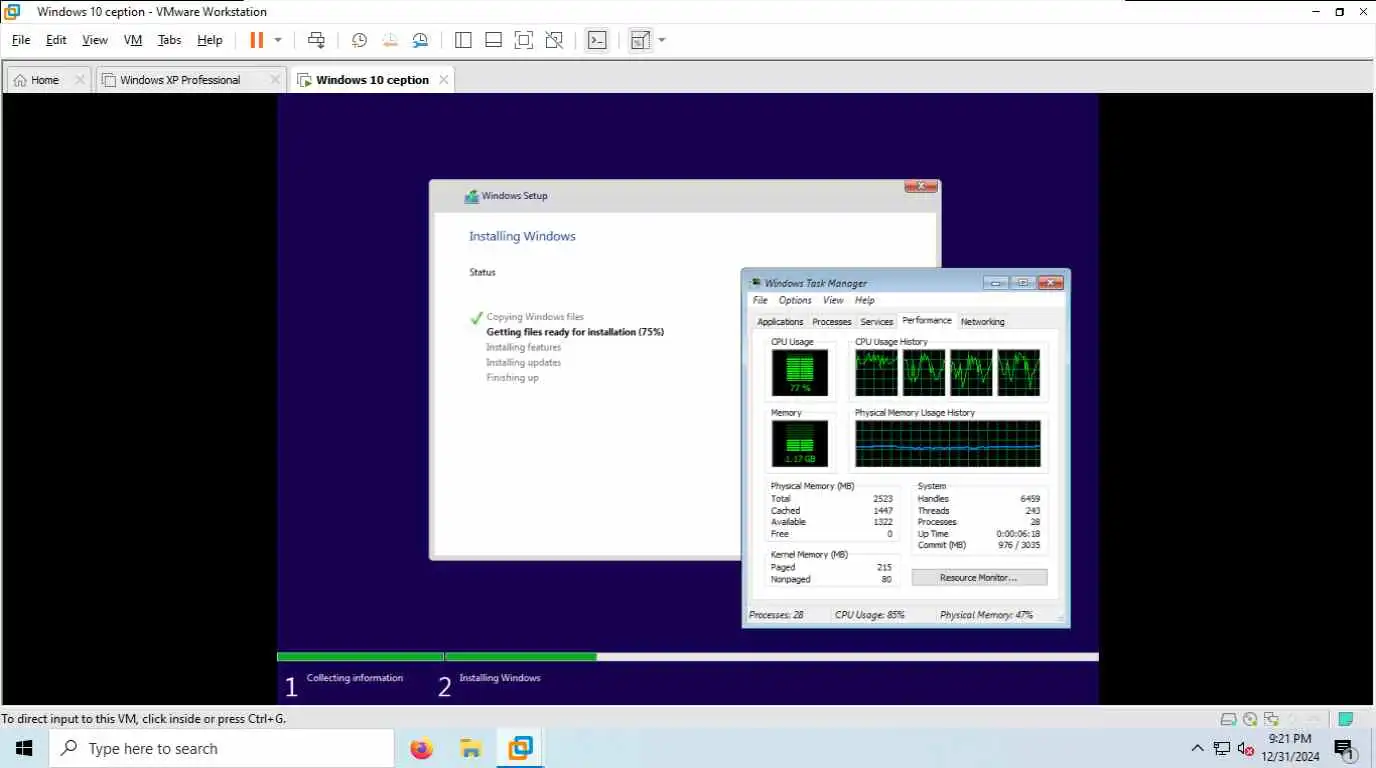Open File Explorer from the taskbar
Viewport: 1376px width, 768px height.
tap(471, 748)
